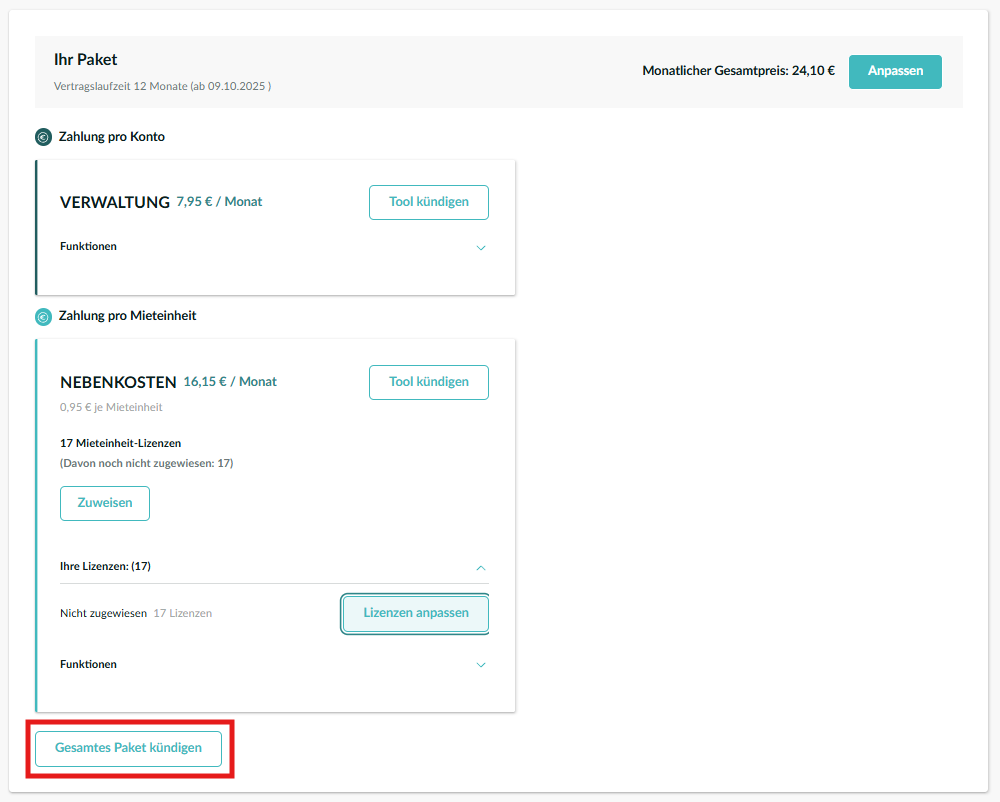Image resolution: width=1000 pixels, height=802 pixels.
Task: Click the Funktionen label in the VERWALTUNG card
Action: pyautogui.click(x=88, y=246)
